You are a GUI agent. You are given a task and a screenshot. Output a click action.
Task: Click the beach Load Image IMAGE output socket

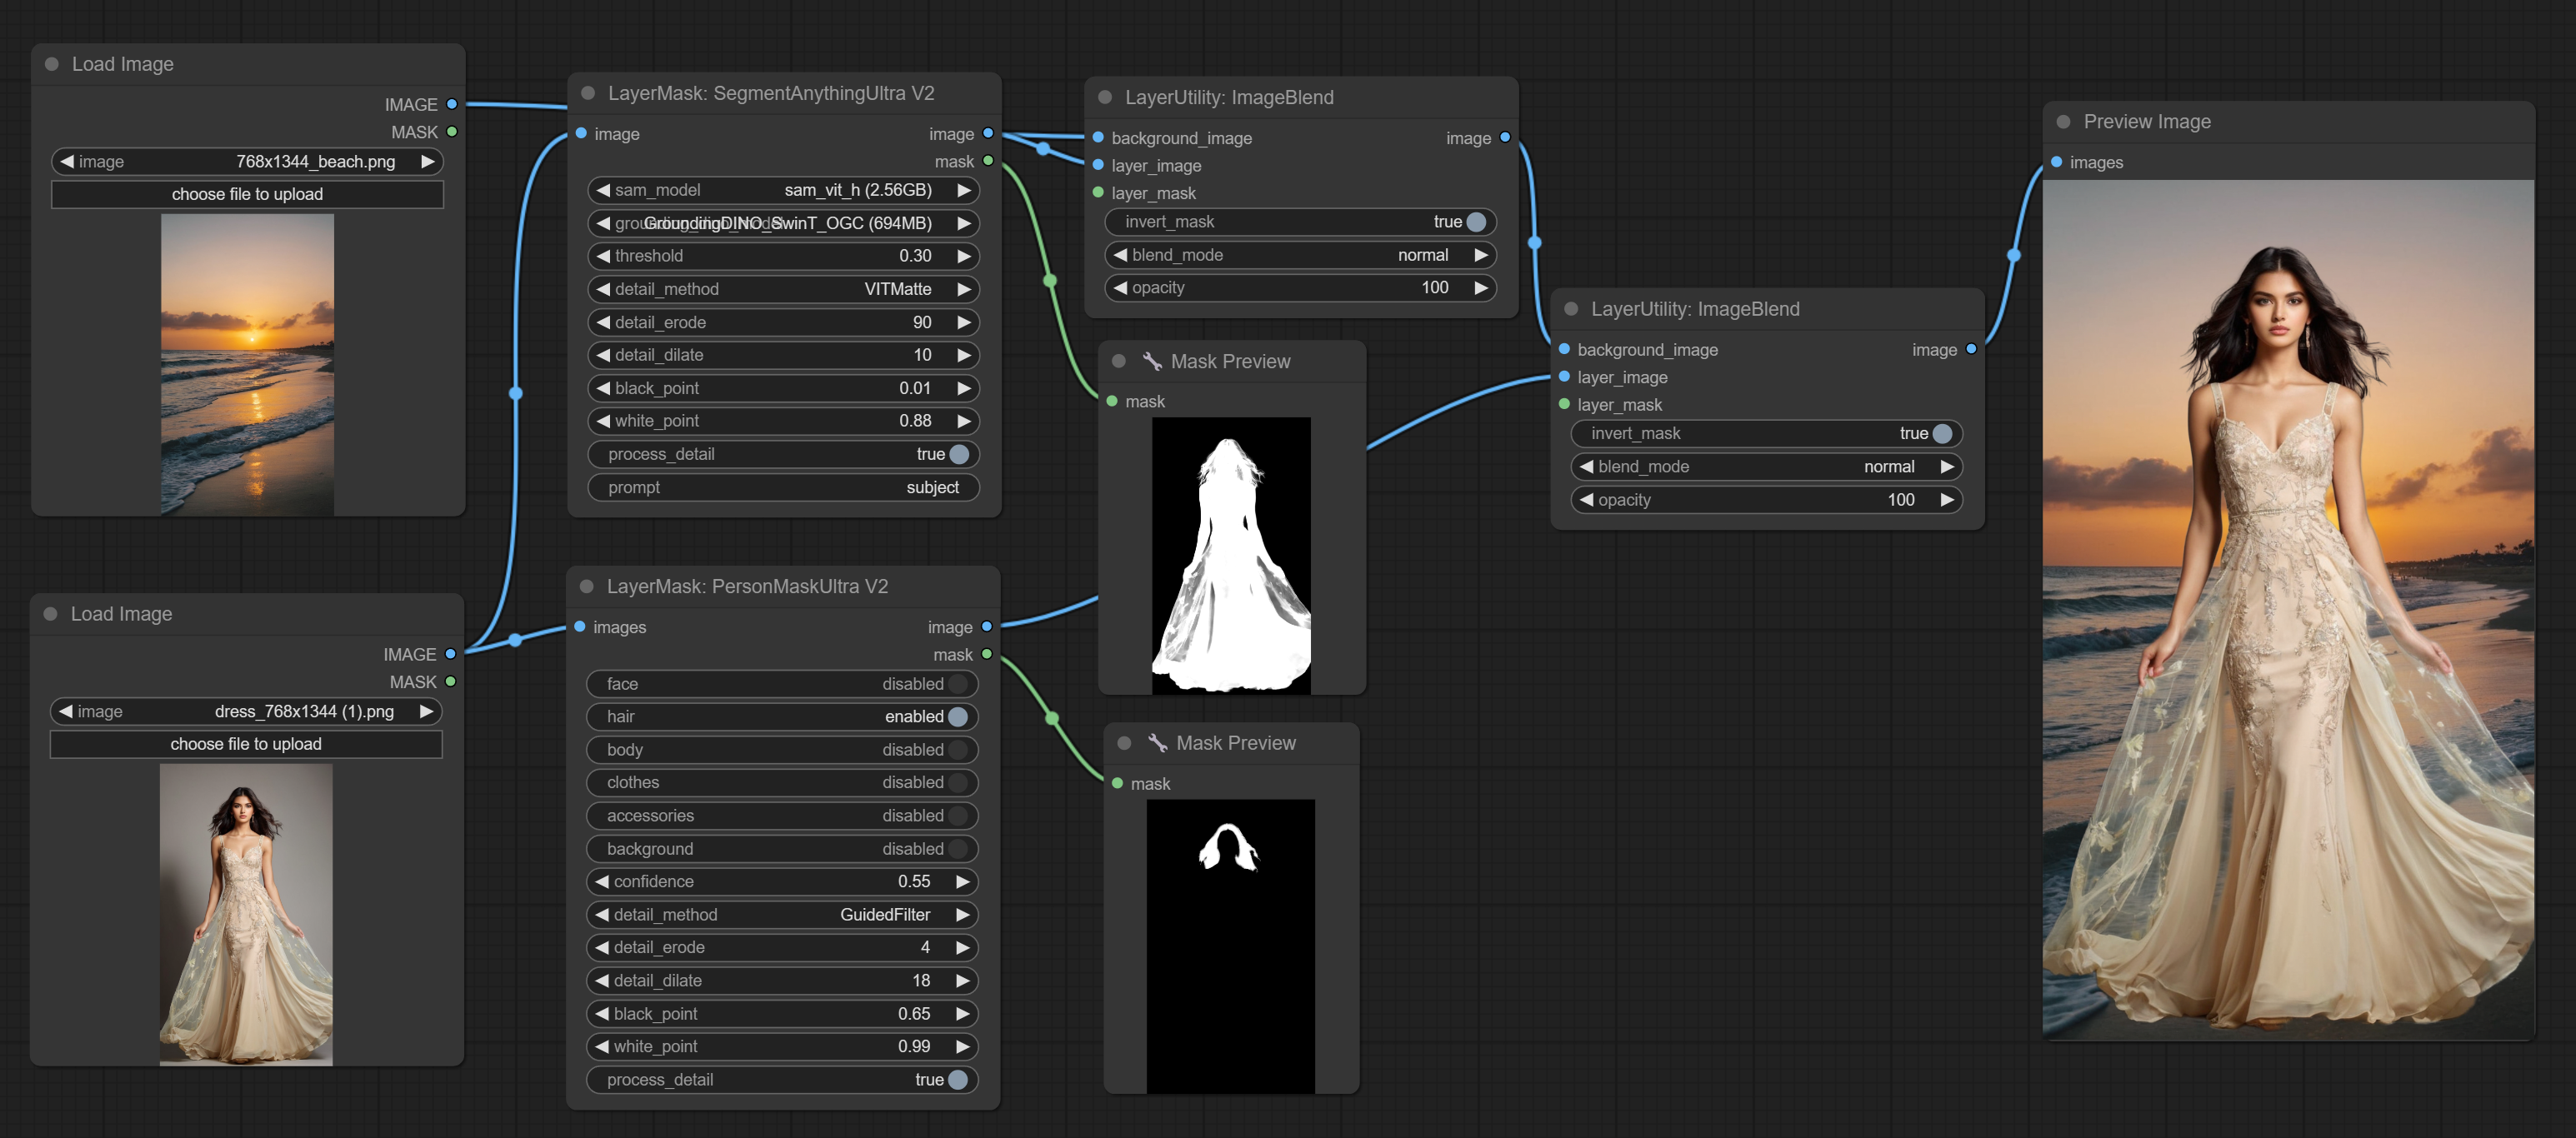pyautogui.click(x=452, y=104)
